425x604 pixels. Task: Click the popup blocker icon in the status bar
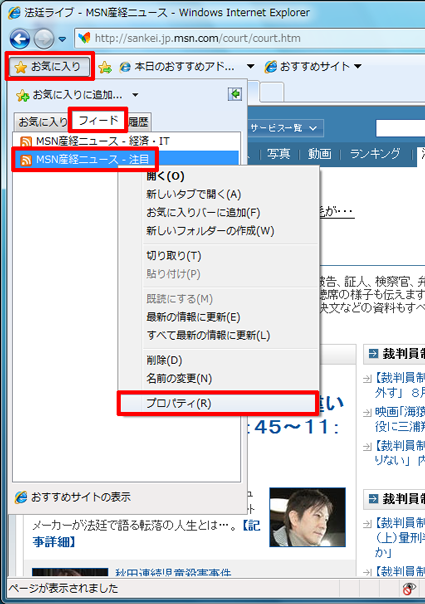pyautogui.click(x=408, y=588)
